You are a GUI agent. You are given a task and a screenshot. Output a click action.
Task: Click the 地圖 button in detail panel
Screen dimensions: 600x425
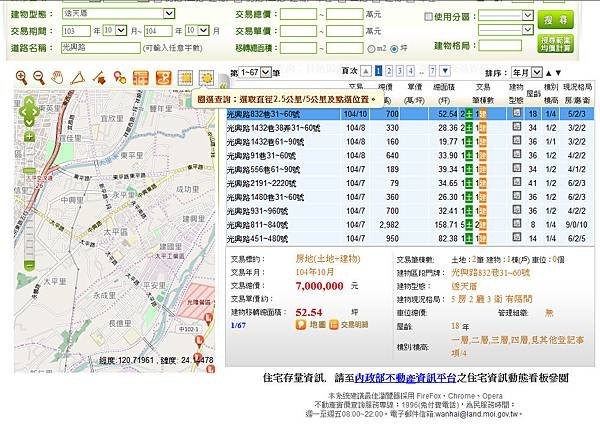(311, 325)
